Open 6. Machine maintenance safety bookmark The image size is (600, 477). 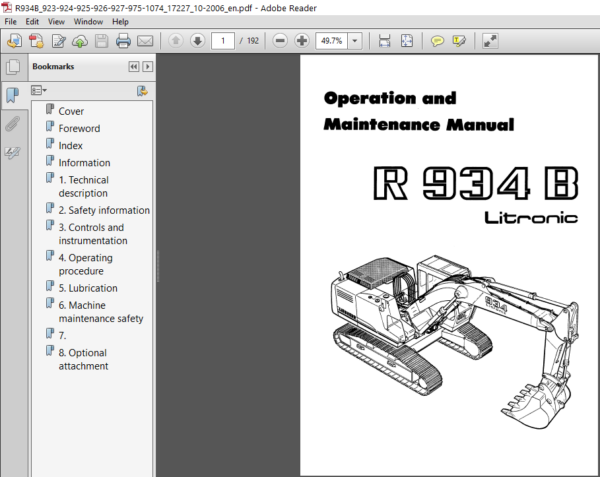point(101,312)
